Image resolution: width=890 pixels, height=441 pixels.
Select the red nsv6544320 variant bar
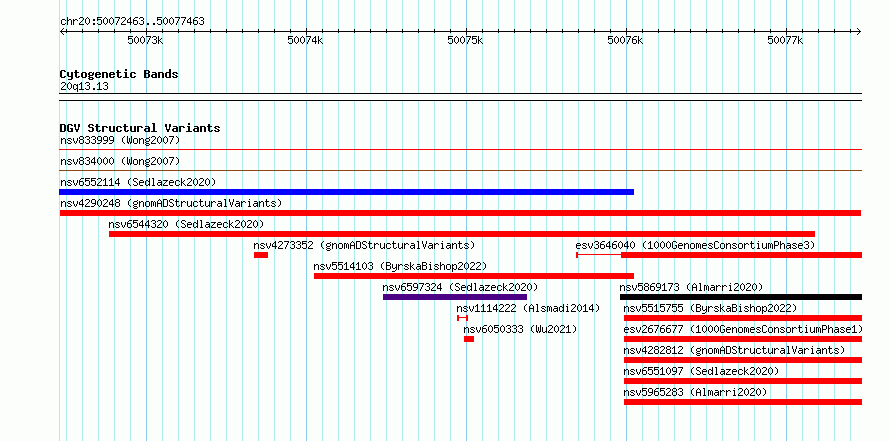[x=462, y=234]
